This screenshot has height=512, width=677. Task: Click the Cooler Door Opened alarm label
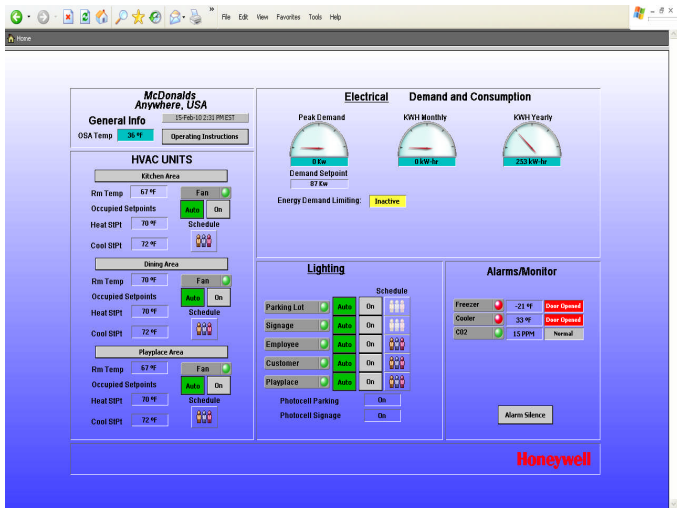click(x=563, y=320)
